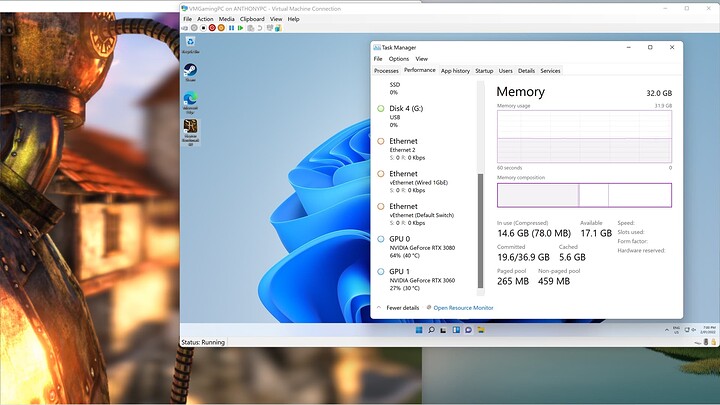The height and width of the screenshot is (405, 720).
Task: Select the game shortcut below Edge icon
Action: tap(190, 133)
